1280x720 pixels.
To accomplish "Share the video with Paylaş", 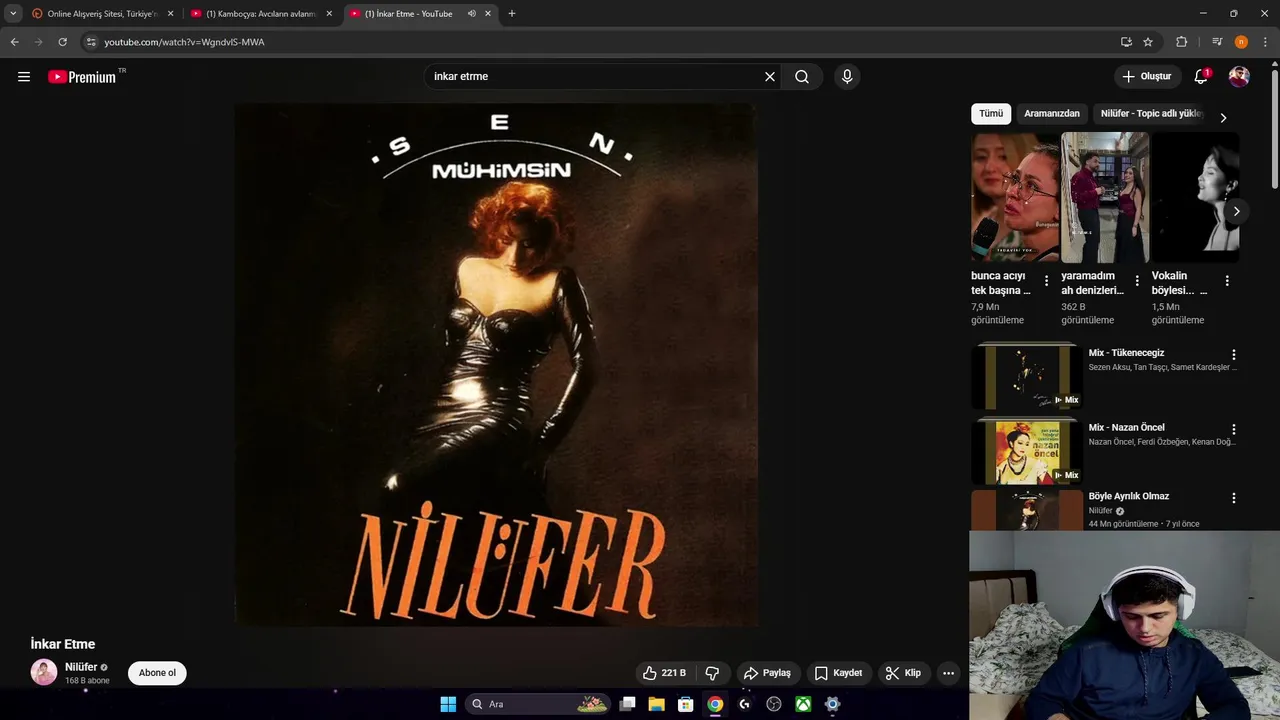I will 767,673.
